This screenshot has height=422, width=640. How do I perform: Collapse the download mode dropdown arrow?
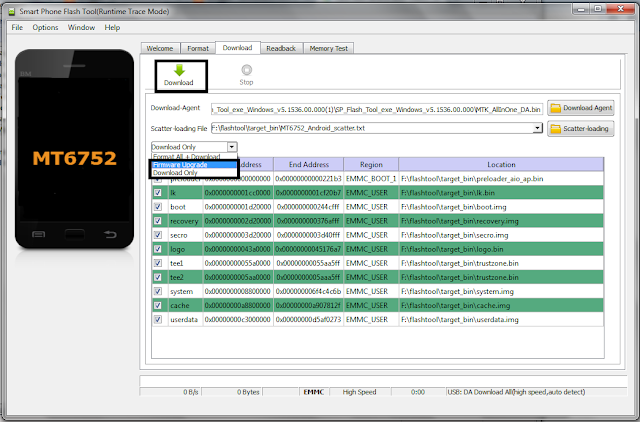232,147
